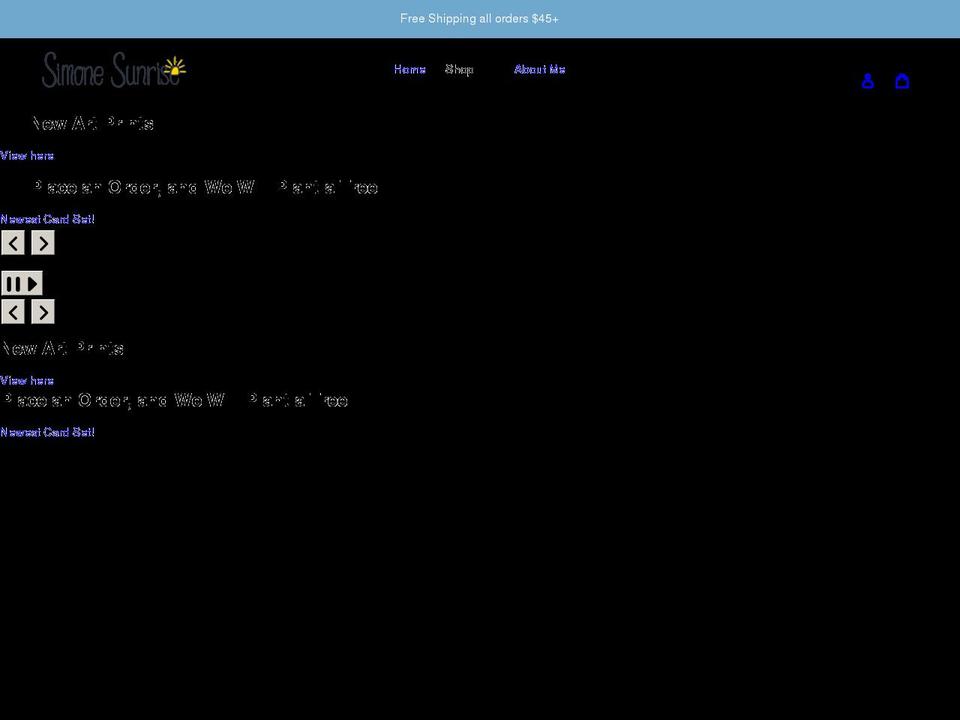Click the right arrow of the top carousel

[42, 242]
